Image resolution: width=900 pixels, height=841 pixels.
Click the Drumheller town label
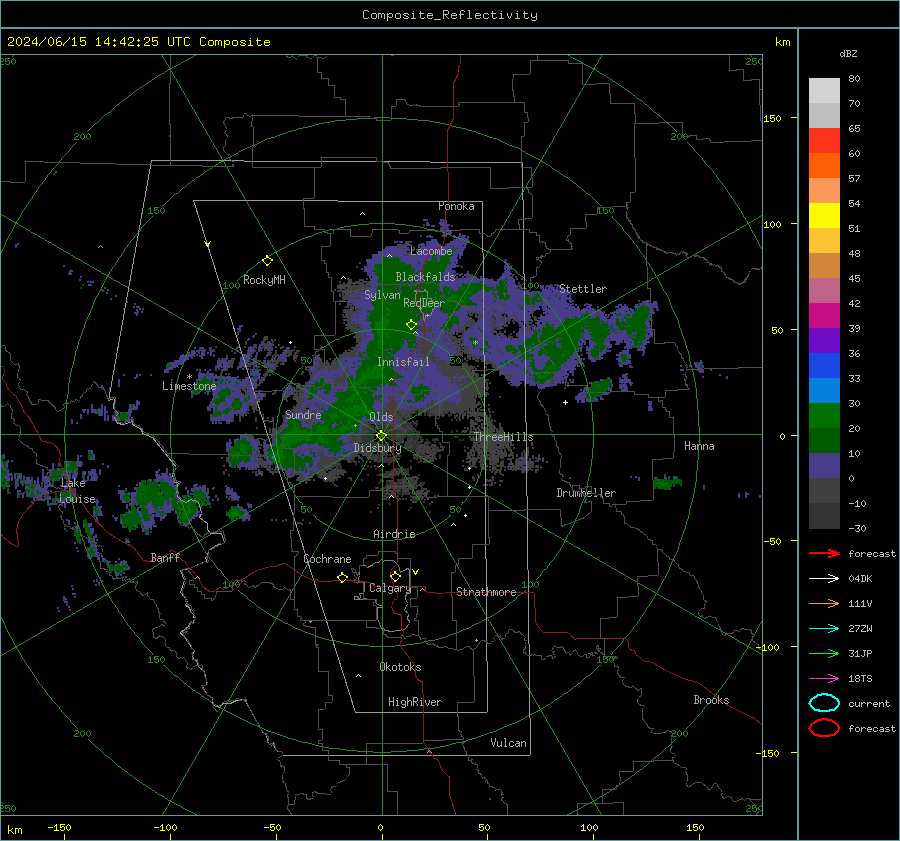pos(586,493)
